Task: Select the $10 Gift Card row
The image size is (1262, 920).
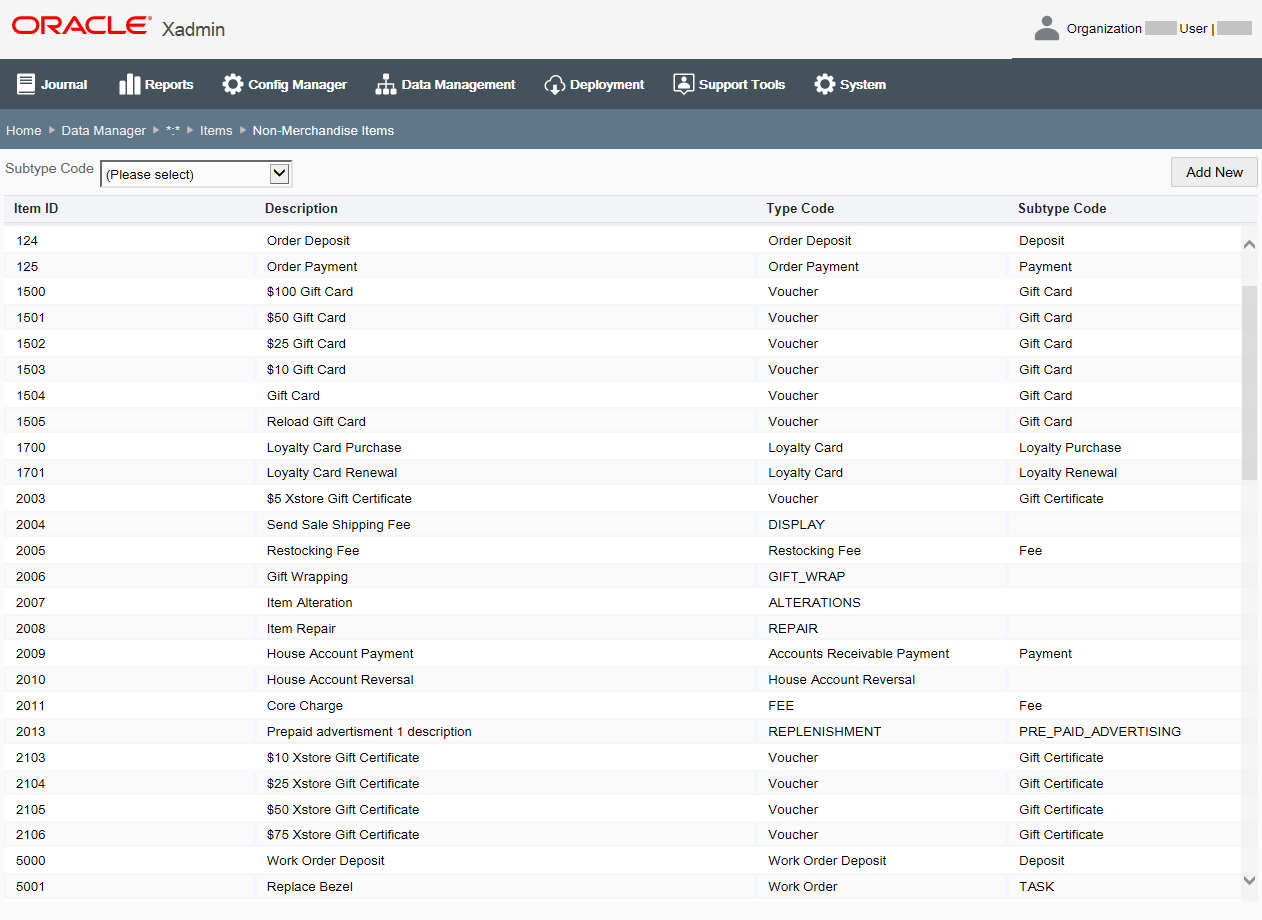Action: click(x=622, y=370)
